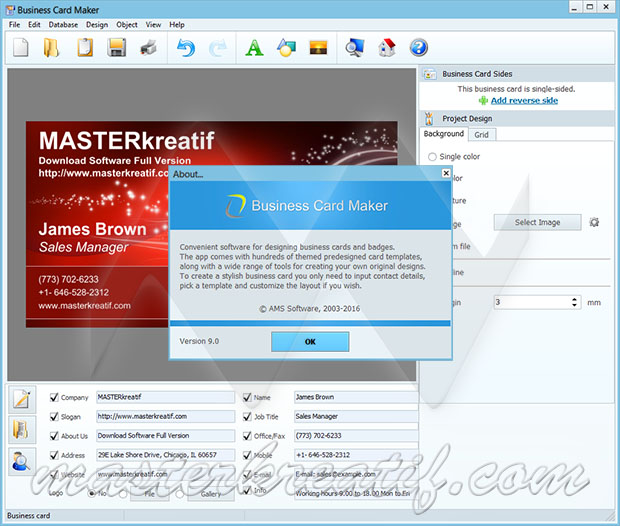Click the address book sidebar icon
620x526 pixels.
click(22, 430)
